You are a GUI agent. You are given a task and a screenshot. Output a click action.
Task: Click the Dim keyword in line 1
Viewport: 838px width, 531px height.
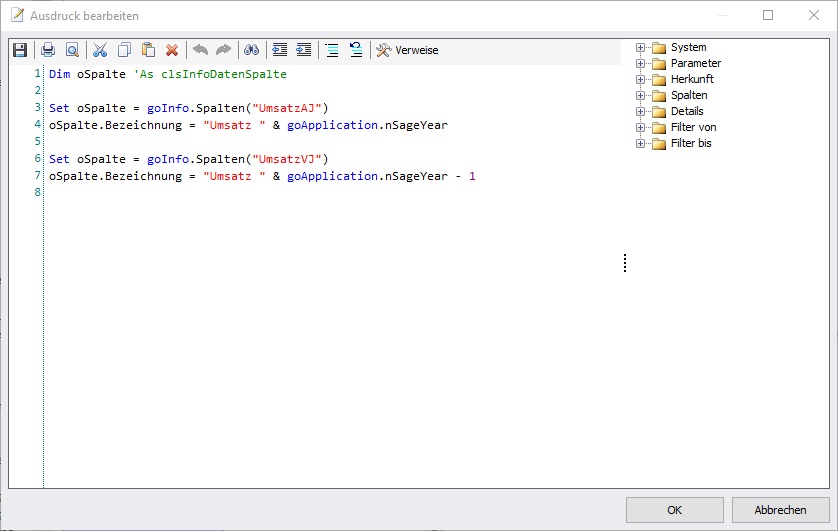59,74
